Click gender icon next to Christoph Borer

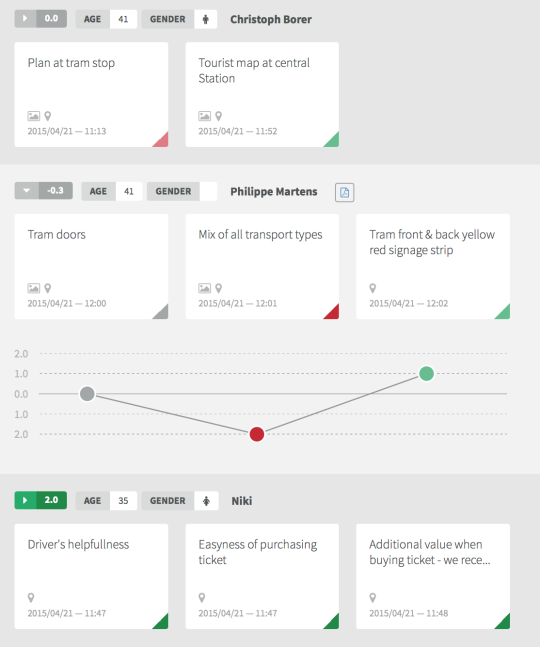click(205, 19)
